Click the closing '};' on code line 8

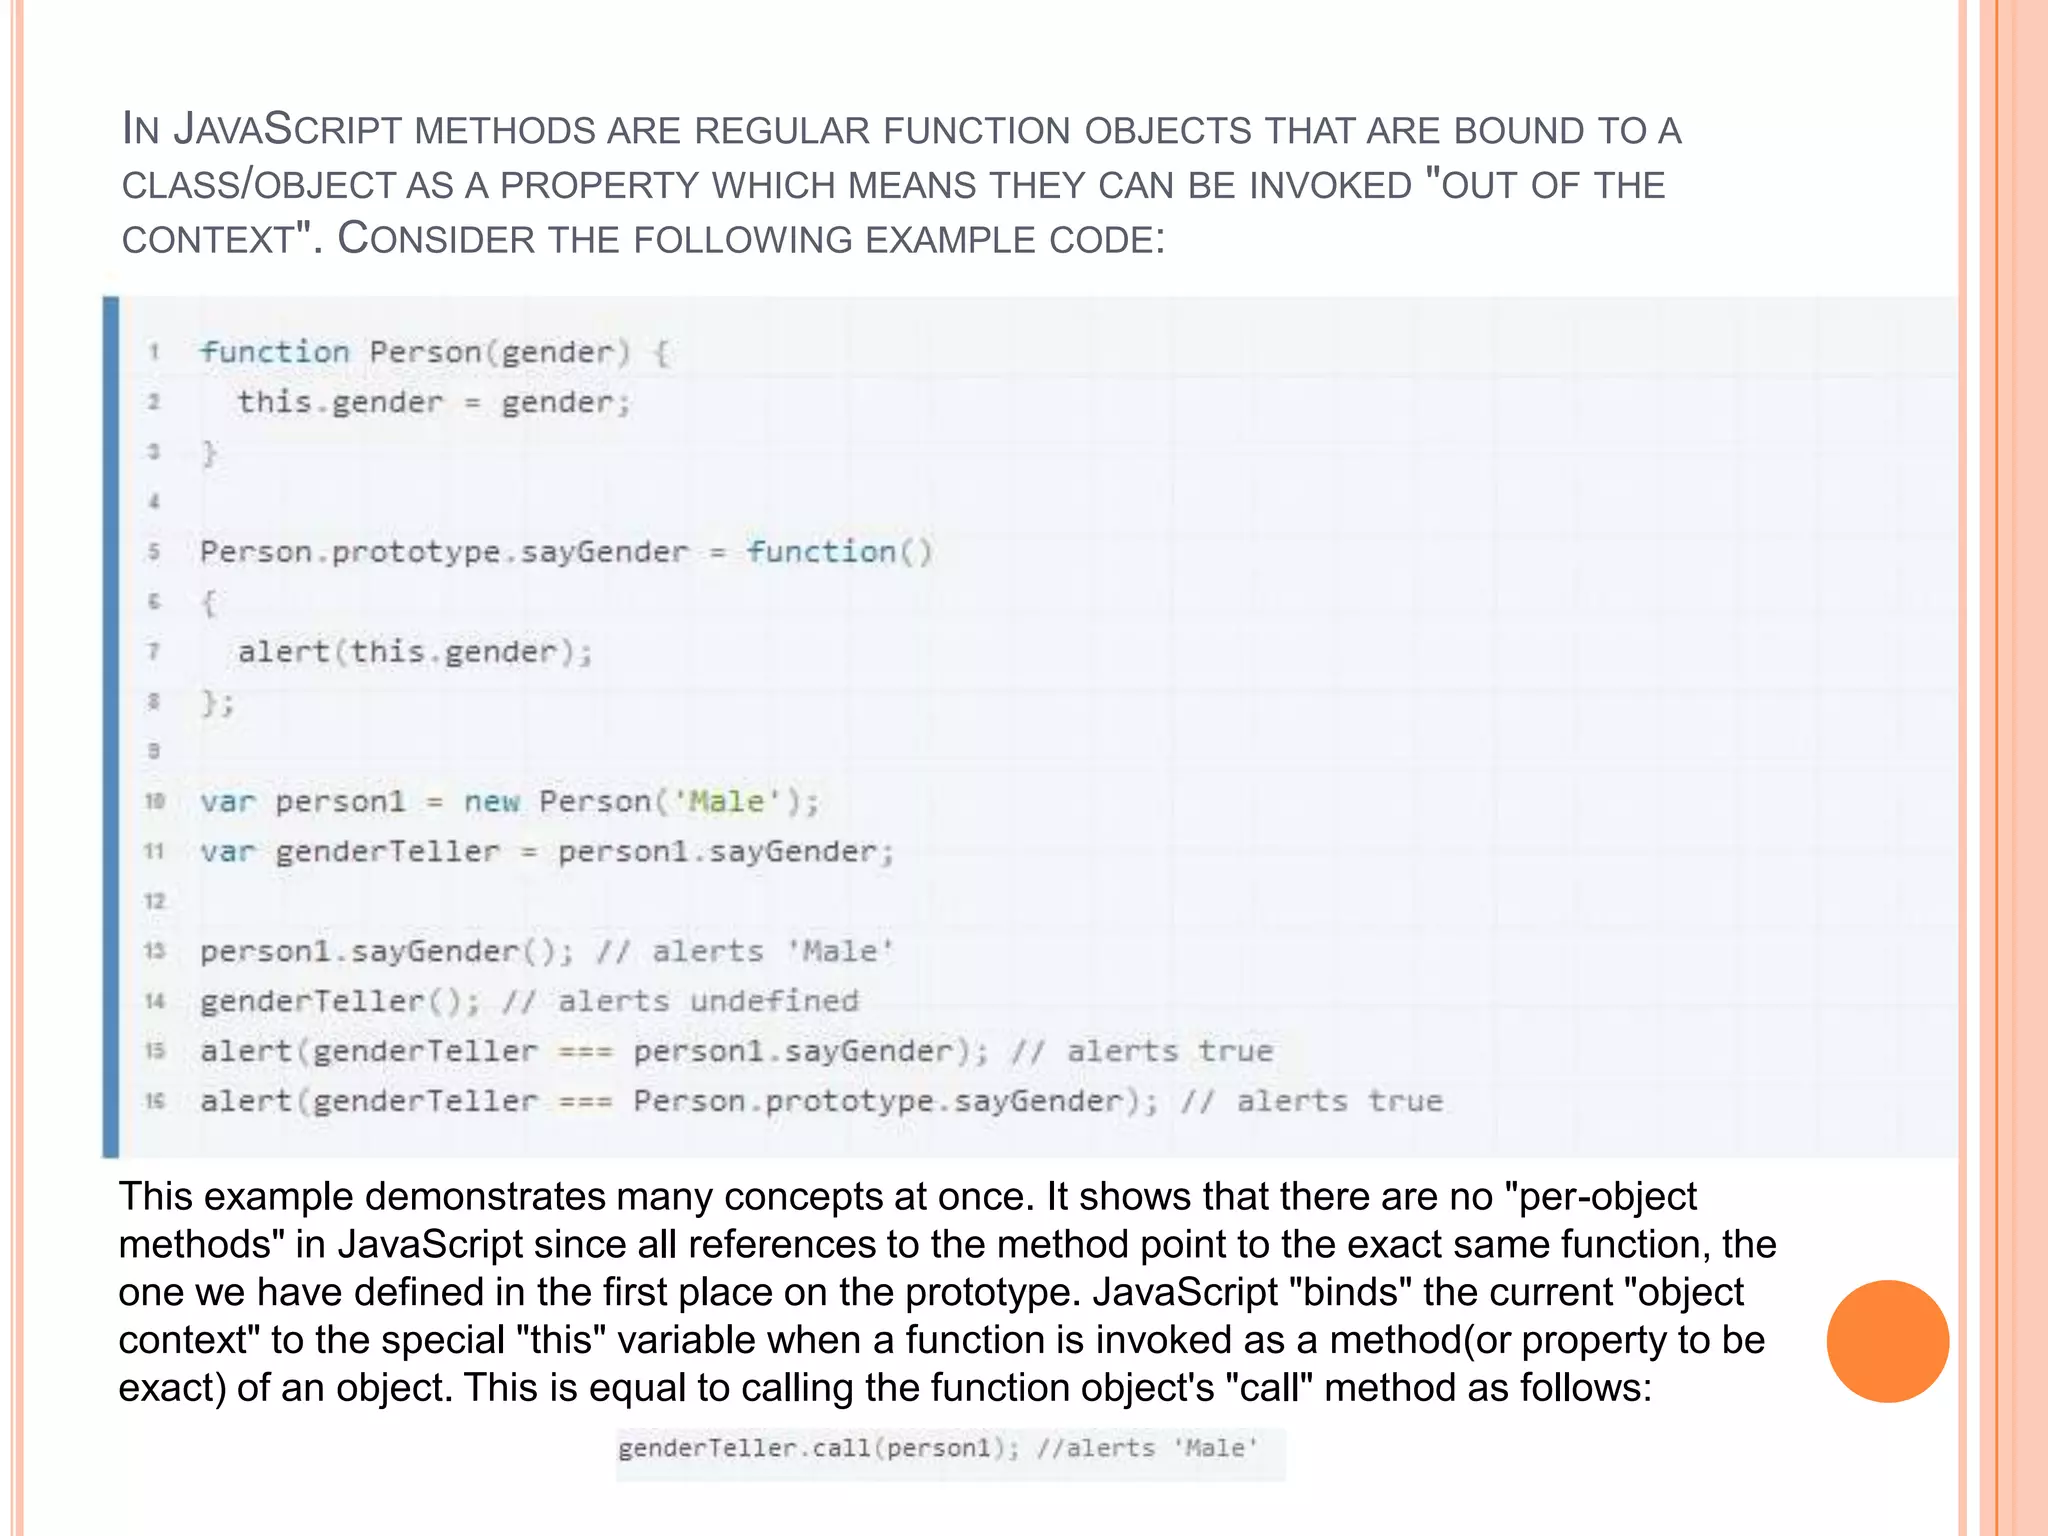coord(217,702)
